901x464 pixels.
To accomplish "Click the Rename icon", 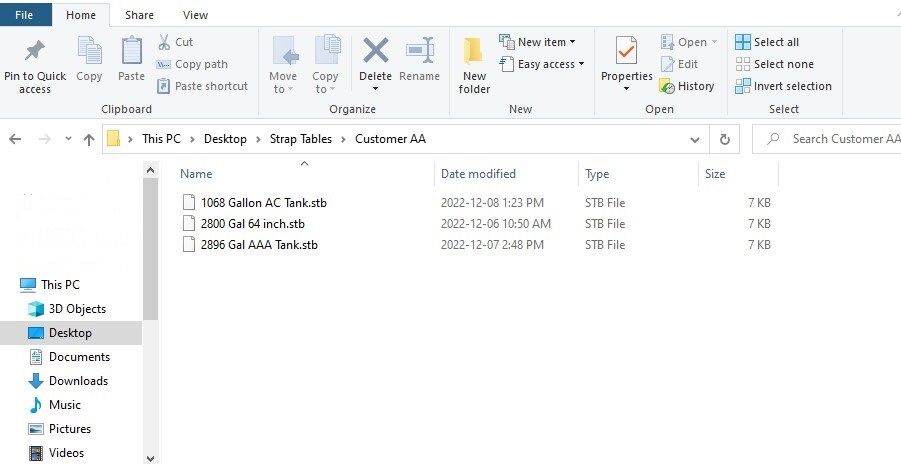I will (419, 51).
